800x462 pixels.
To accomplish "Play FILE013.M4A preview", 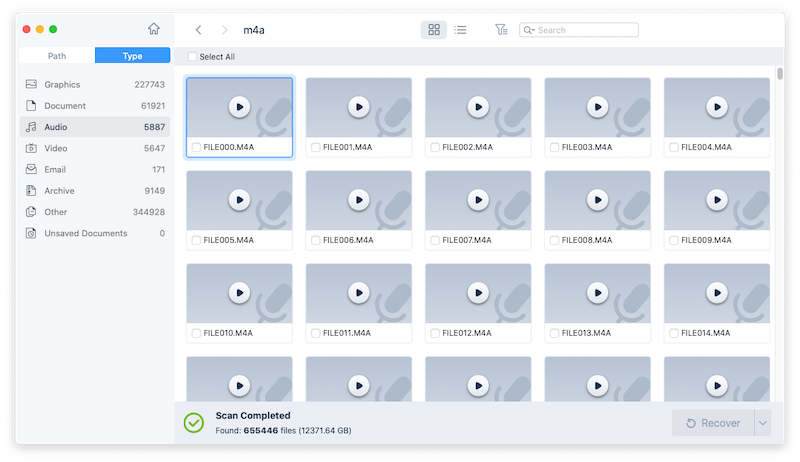I will 597,293.
